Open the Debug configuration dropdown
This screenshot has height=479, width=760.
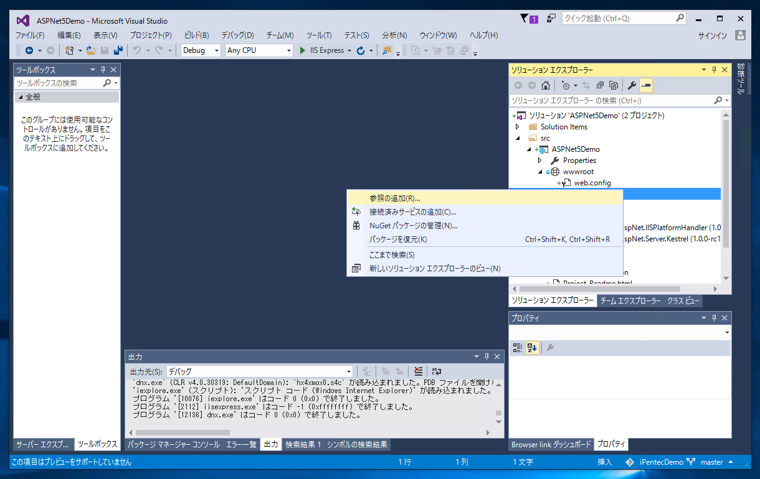coord(217,50)
